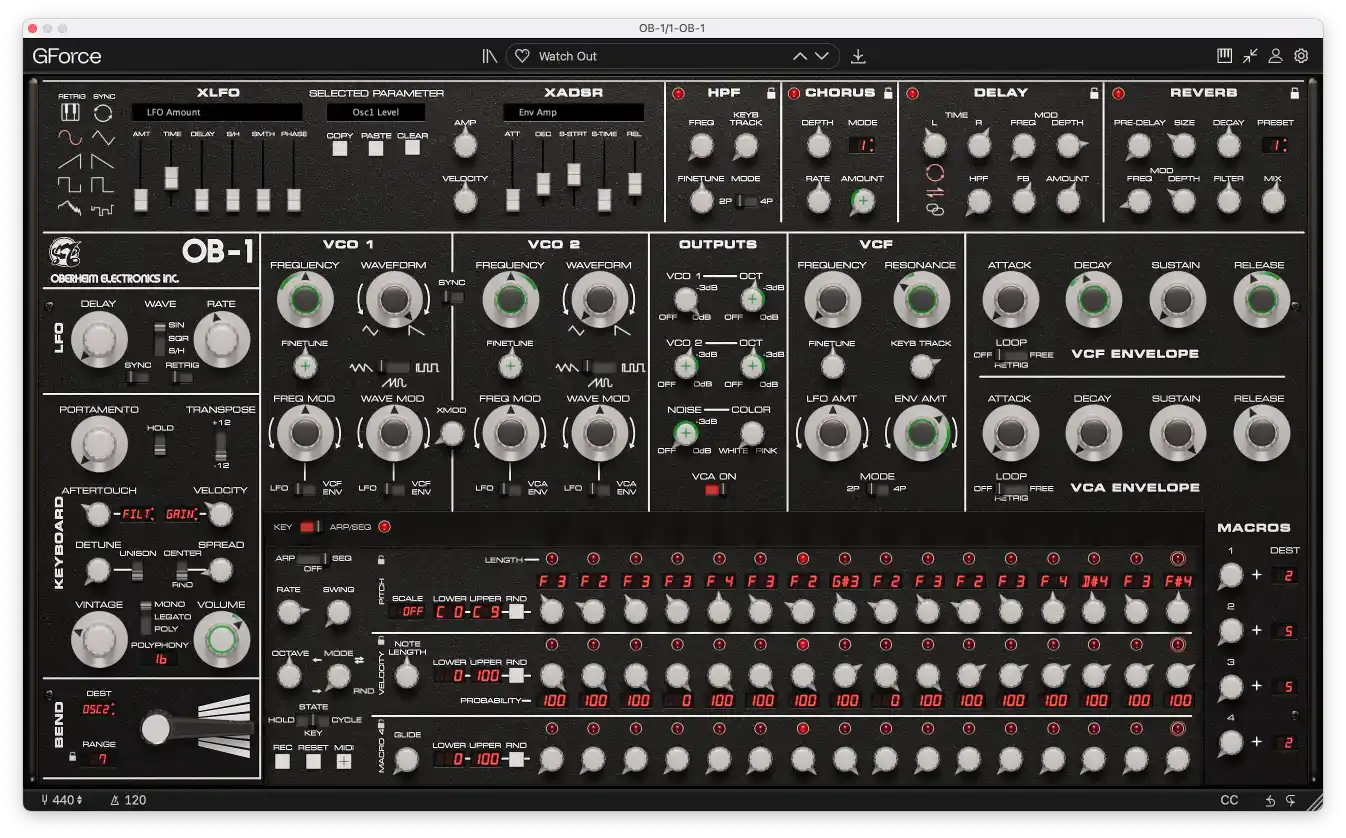Viewport: 1346px width, 838px height.
Task: Click the CLEAR button
Action: (x=412, y=148)
